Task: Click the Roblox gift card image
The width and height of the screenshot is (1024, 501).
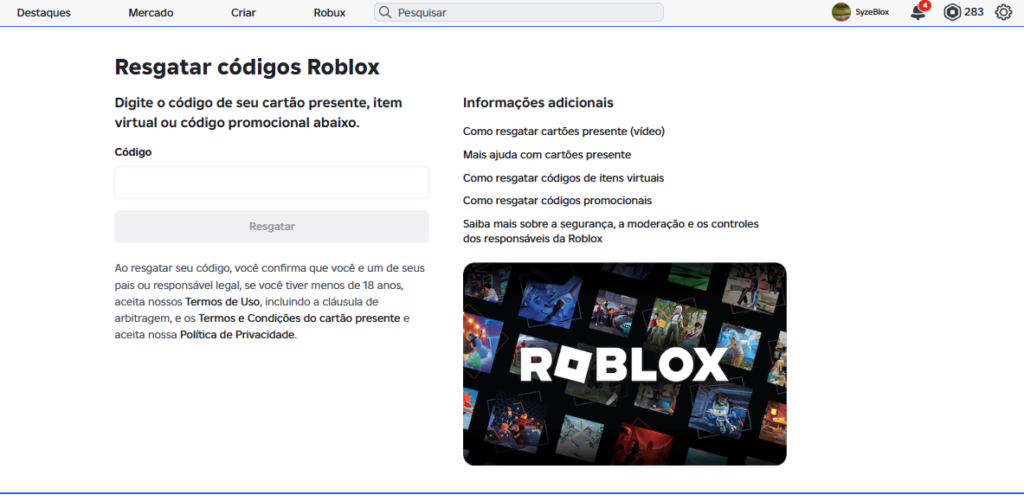Action: click(x=624, y=364)
